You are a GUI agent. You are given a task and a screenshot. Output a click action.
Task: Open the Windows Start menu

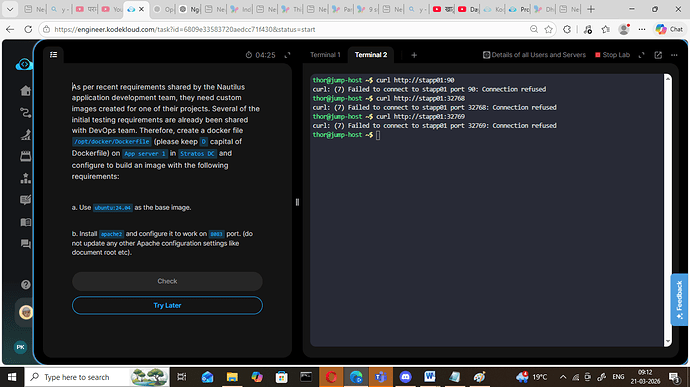click(x=12, y=377)
